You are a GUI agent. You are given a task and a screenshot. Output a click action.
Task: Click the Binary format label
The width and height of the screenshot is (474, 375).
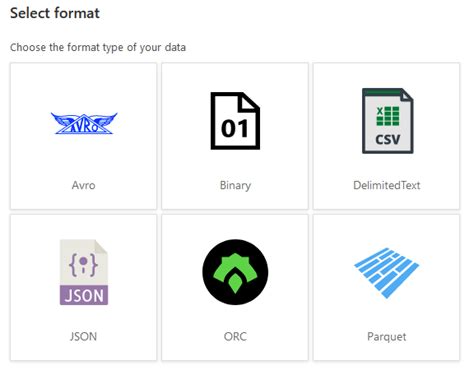[235, 185]
